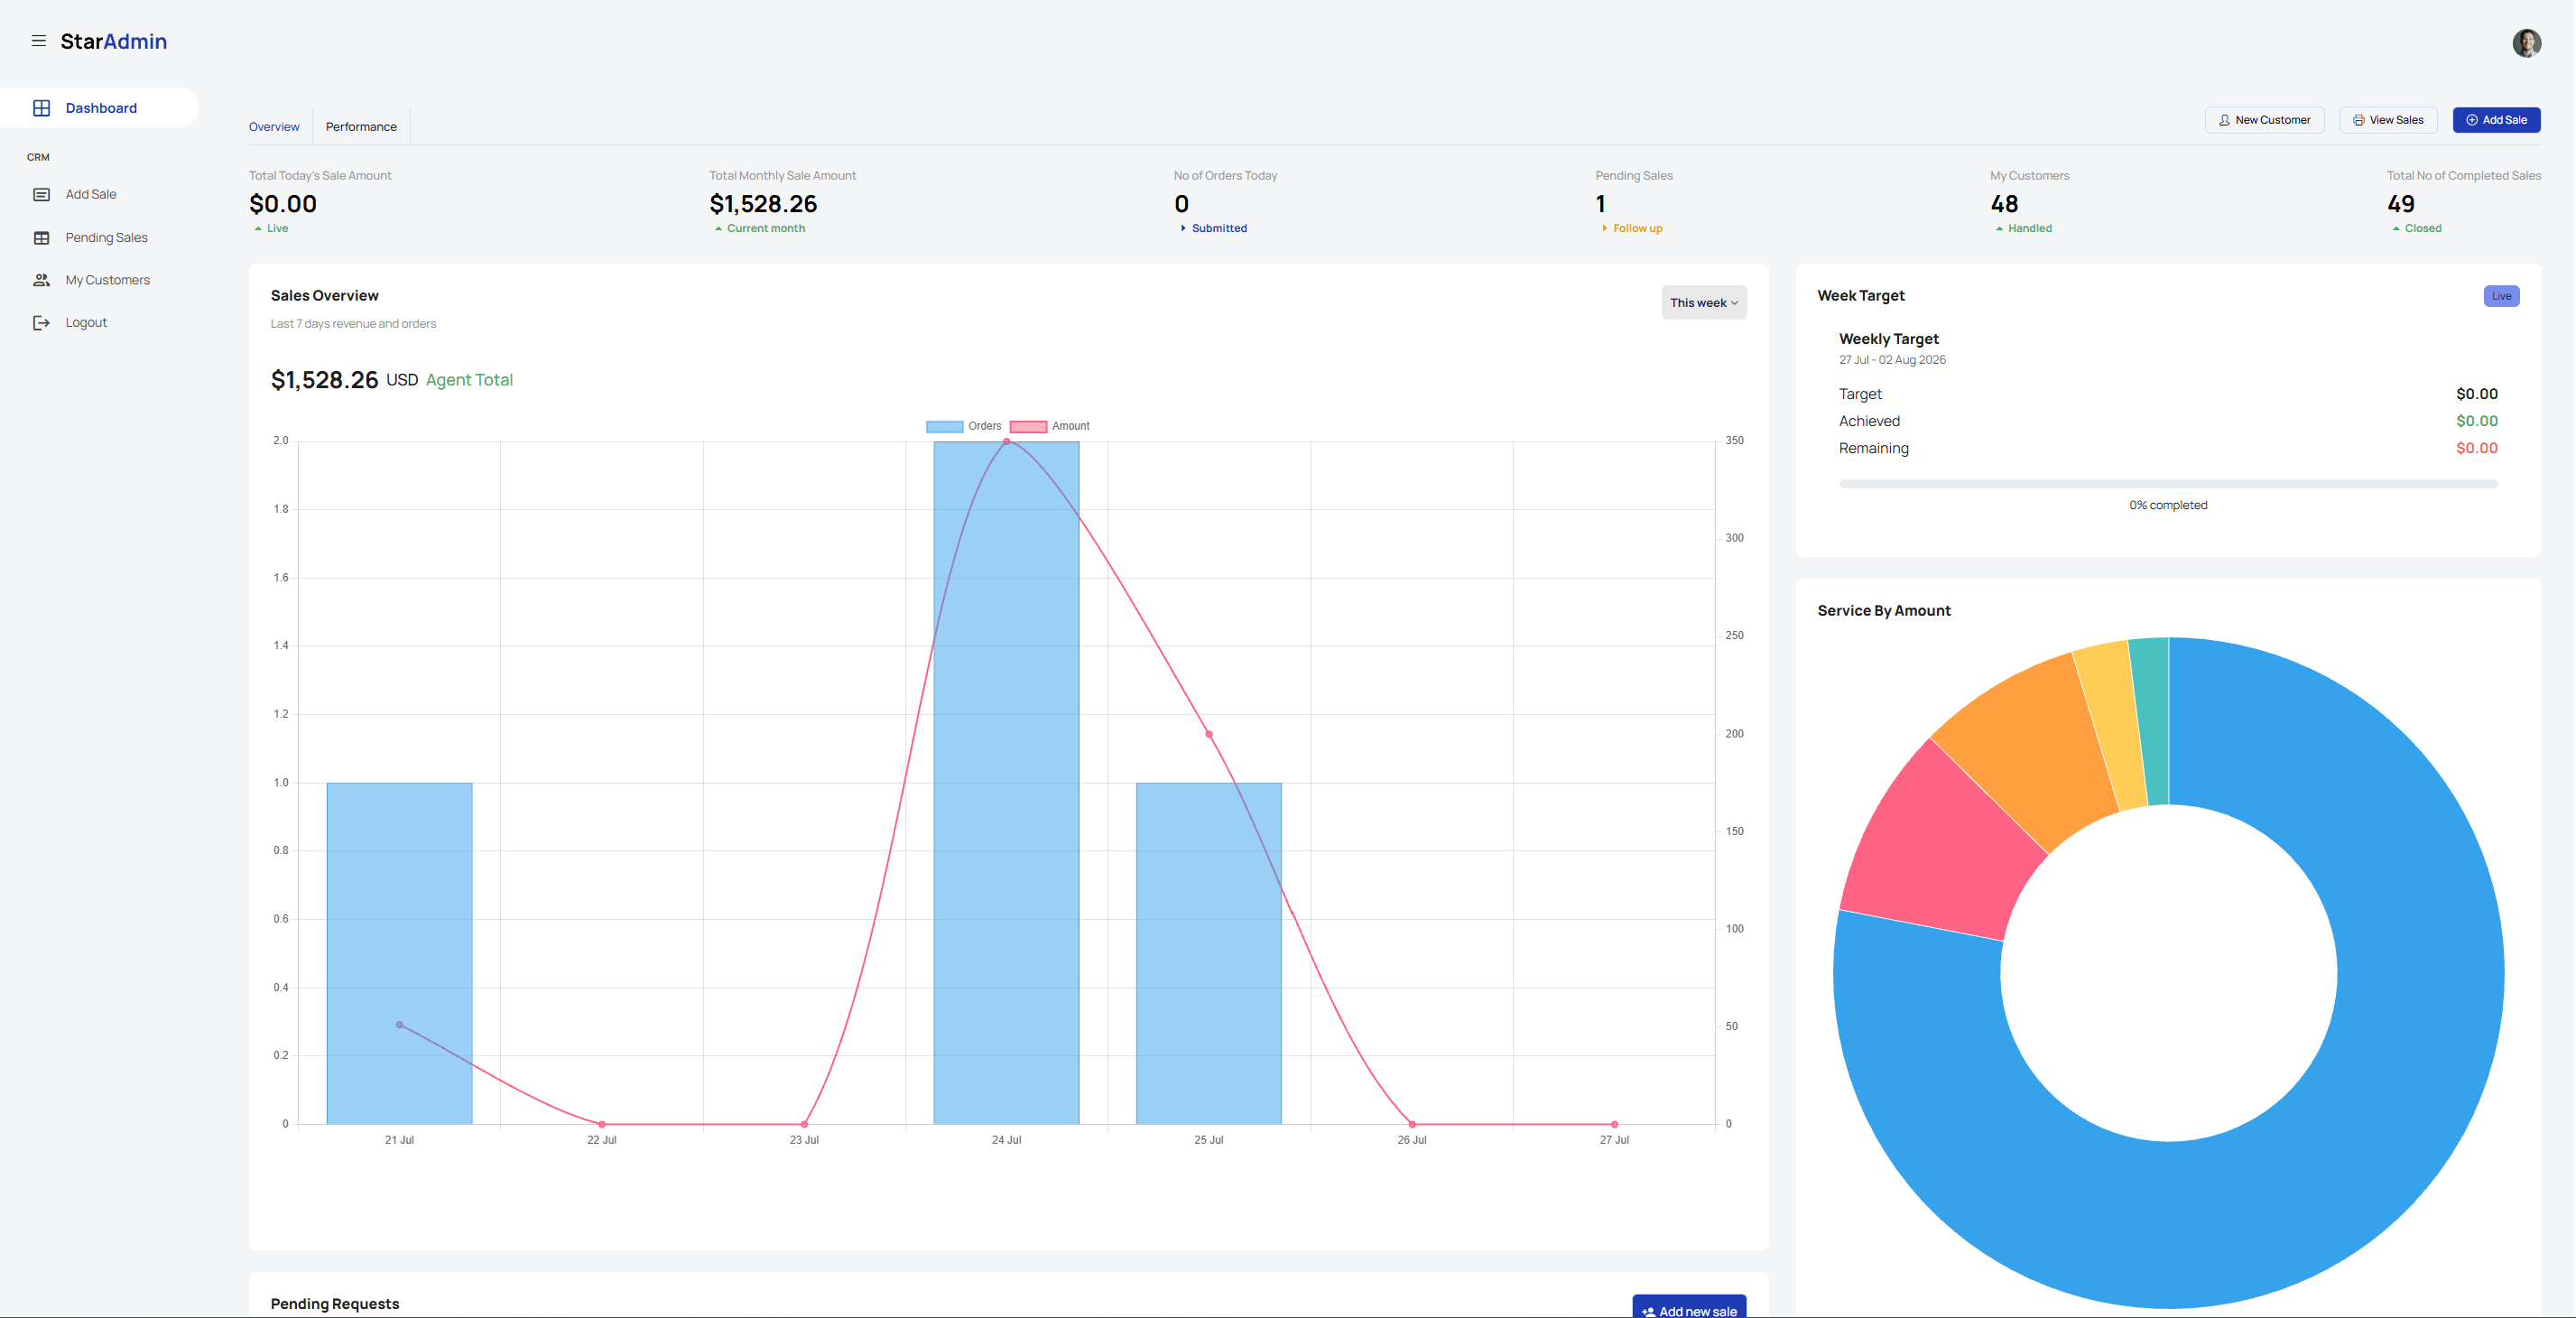Click the New Customer person icon
The width and height of the screenshot is (2576, 1318).
[x=2224, y=120]
